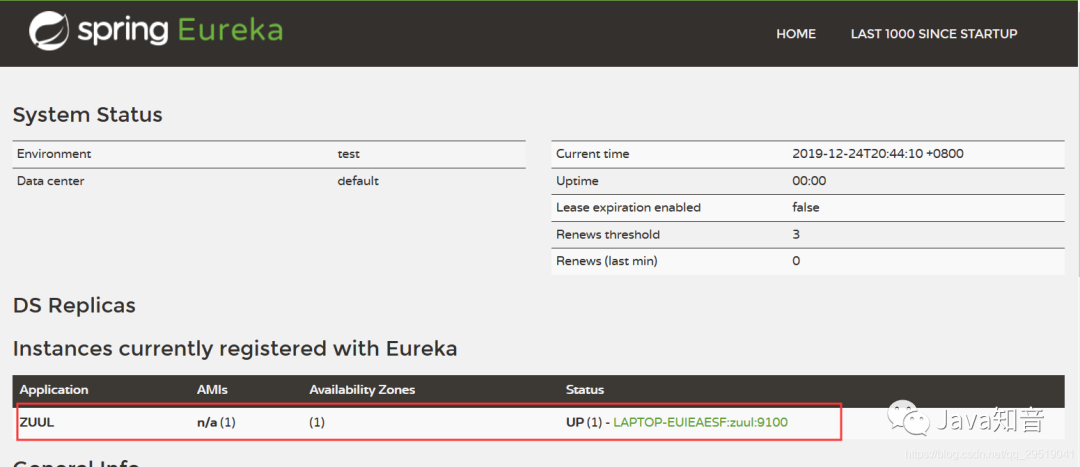The height and width of the screenshot is (467, 1080).
Task: Select the 'test' environment value
Action: [349, 154]
